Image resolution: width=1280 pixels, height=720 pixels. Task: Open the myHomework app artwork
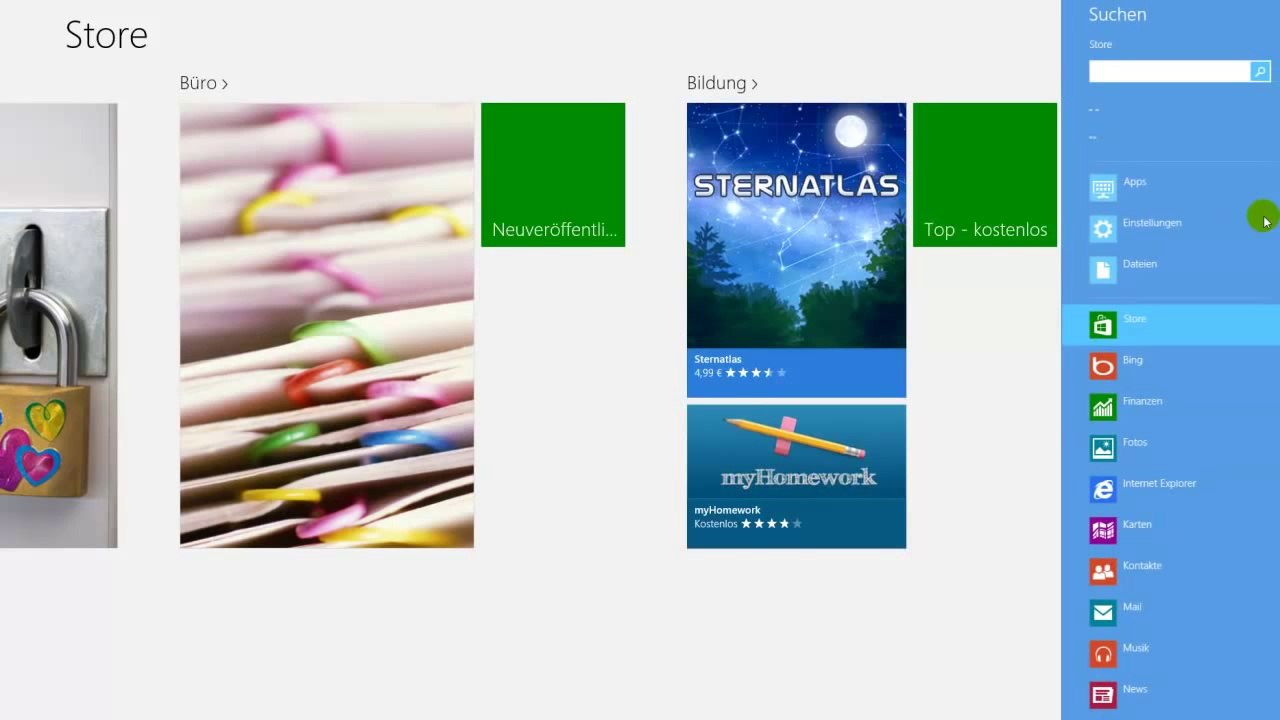coord(796,451)
